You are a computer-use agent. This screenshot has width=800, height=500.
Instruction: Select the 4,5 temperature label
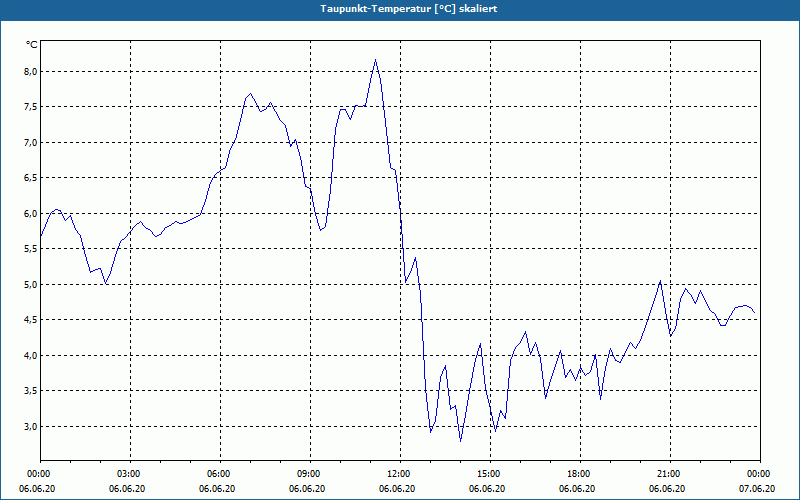click(x=32, y=320)
